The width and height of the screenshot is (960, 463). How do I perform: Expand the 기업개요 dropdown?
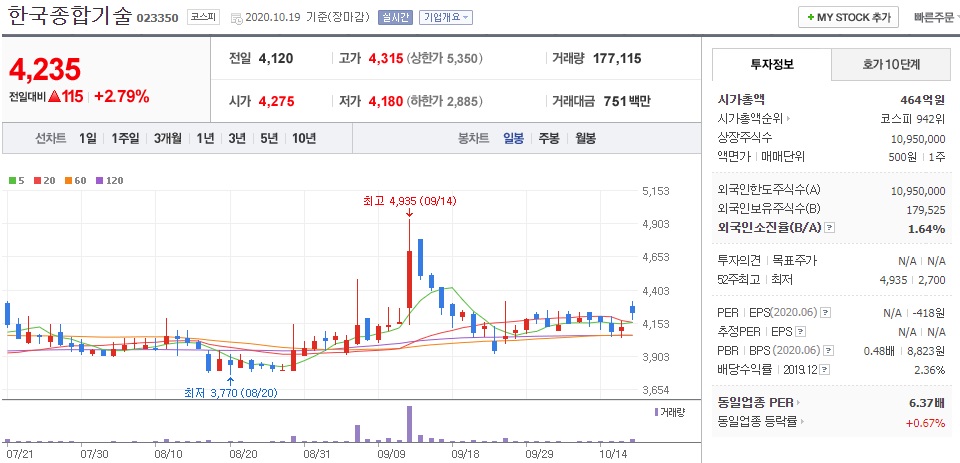pos(446,17)
